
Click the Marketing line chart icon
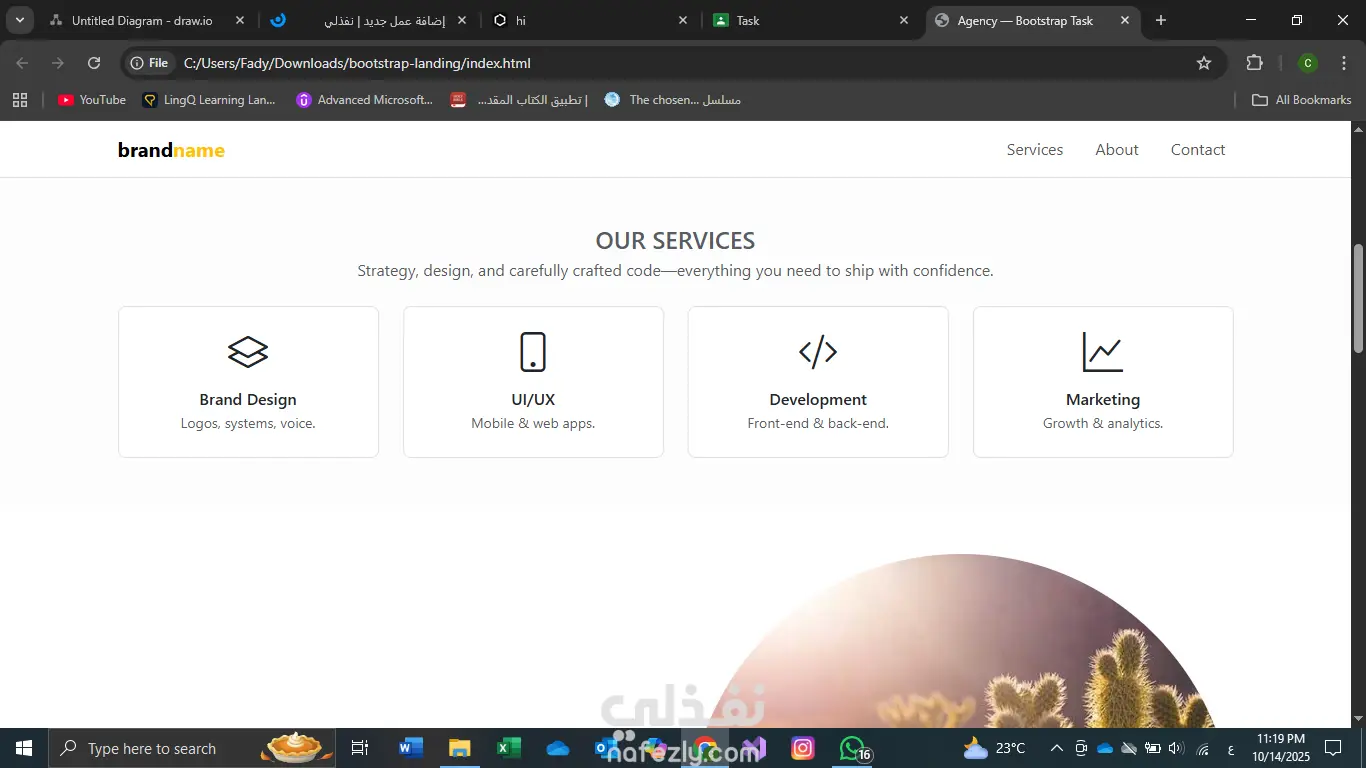(x=1103, y=352)
